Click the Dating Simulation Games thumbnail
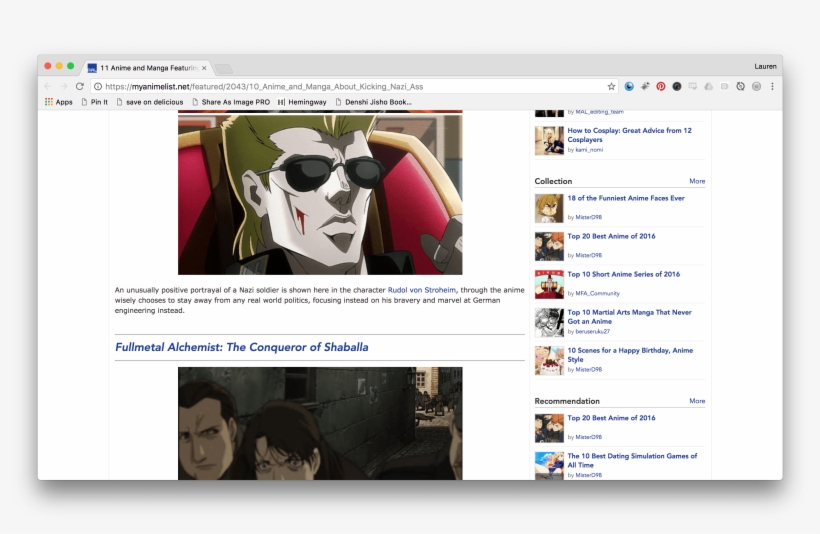 (x=549, y=465)
